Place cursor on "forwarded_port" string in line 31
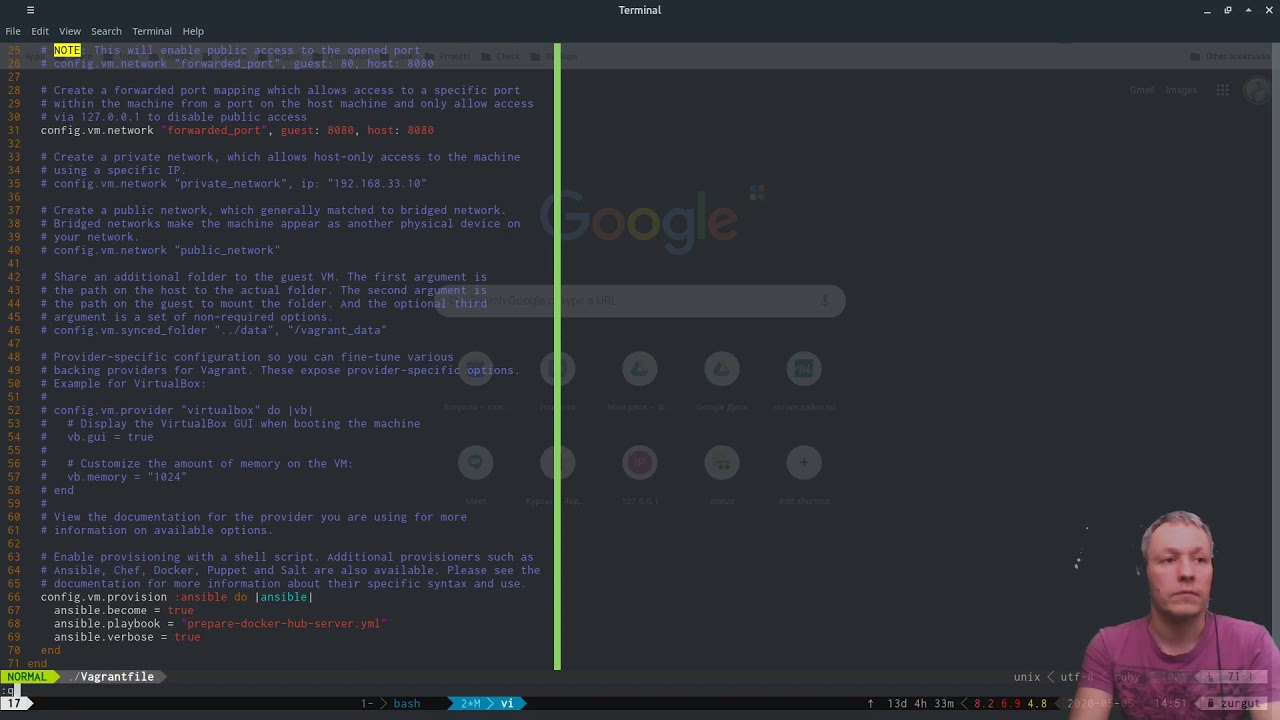 pyautogui.click(x=214, y=130)
